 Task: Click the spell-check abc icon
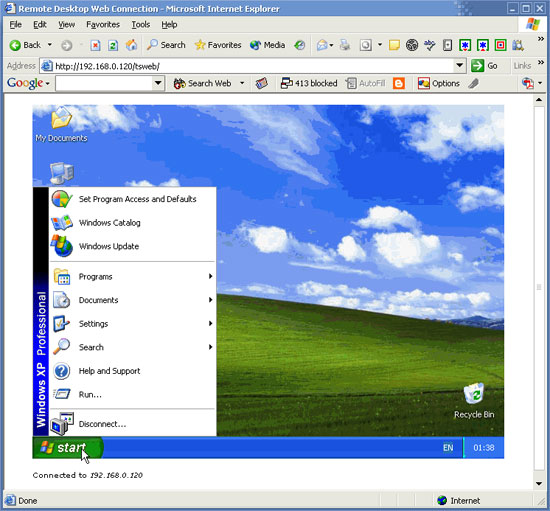pyautogui.click(x=430, y=45)
